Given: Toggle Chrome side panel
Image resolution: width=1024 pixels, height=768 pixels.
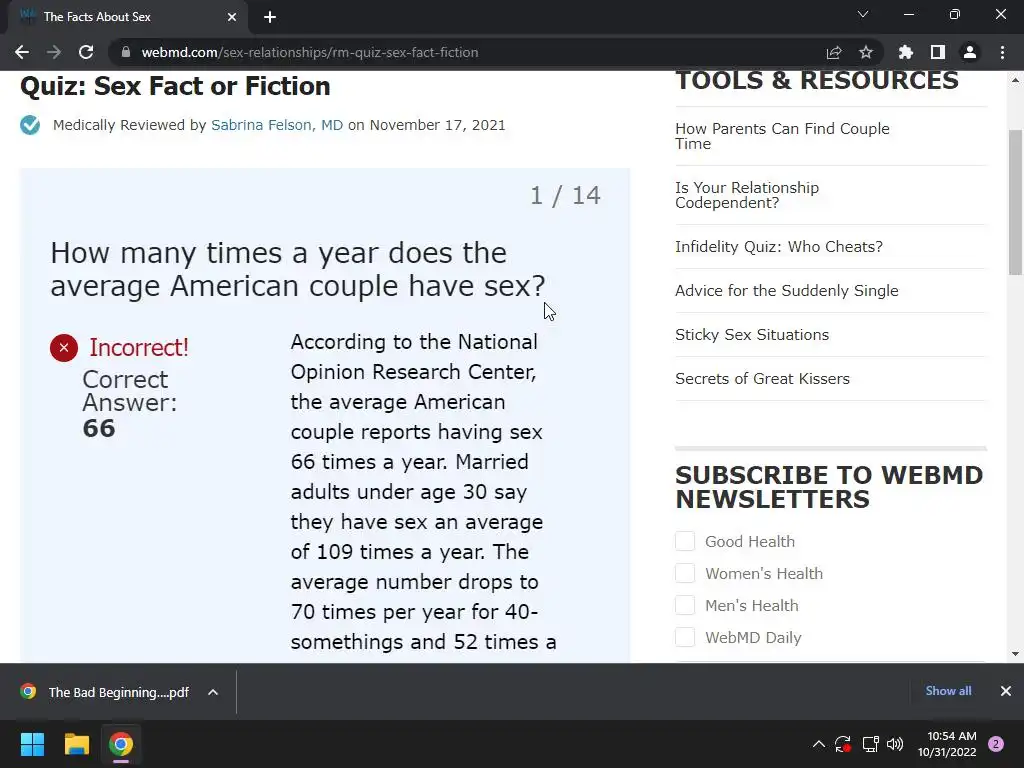Looking at the screenshot, I should tap(938, 52).
